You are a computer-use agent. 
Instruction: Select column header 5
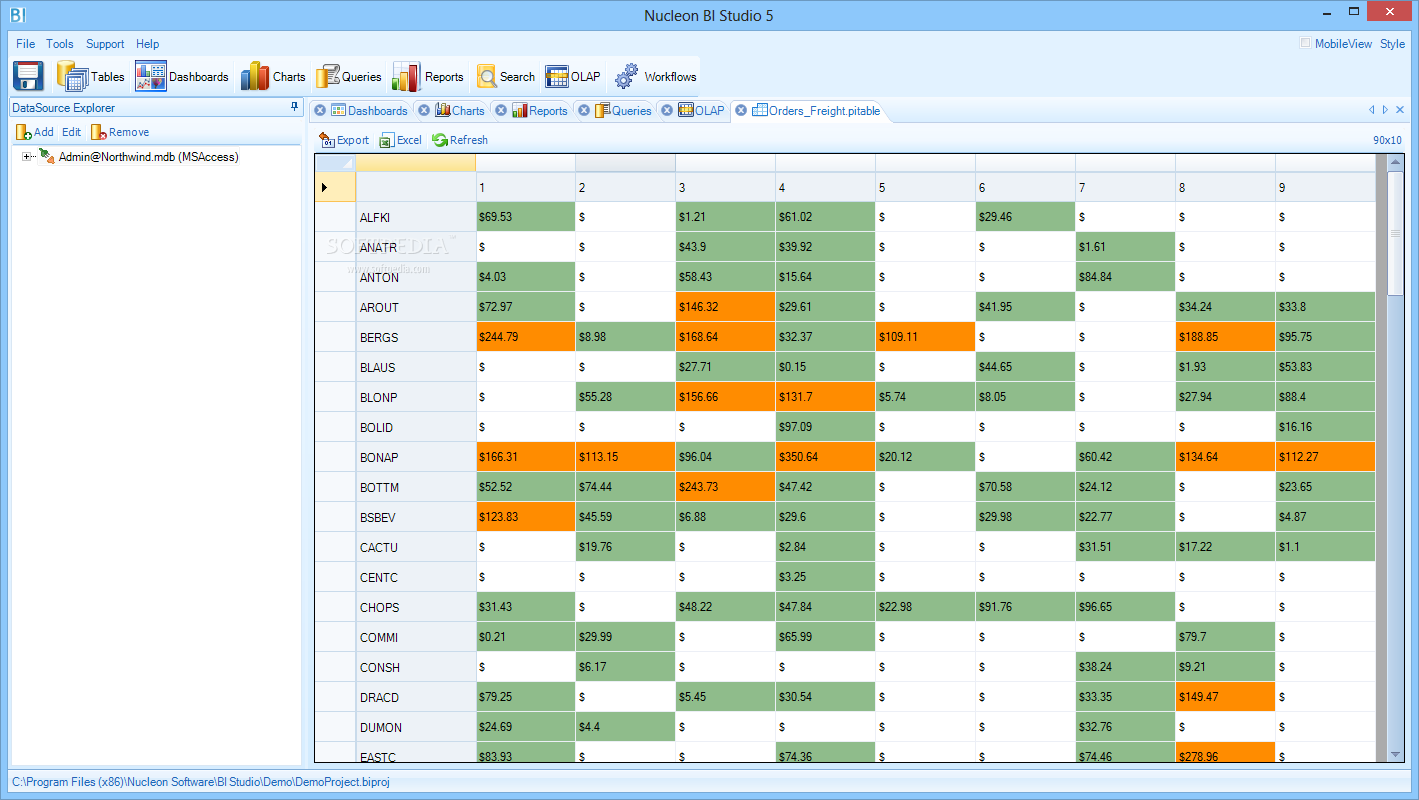pyautogui.click(x=926, y=187)
